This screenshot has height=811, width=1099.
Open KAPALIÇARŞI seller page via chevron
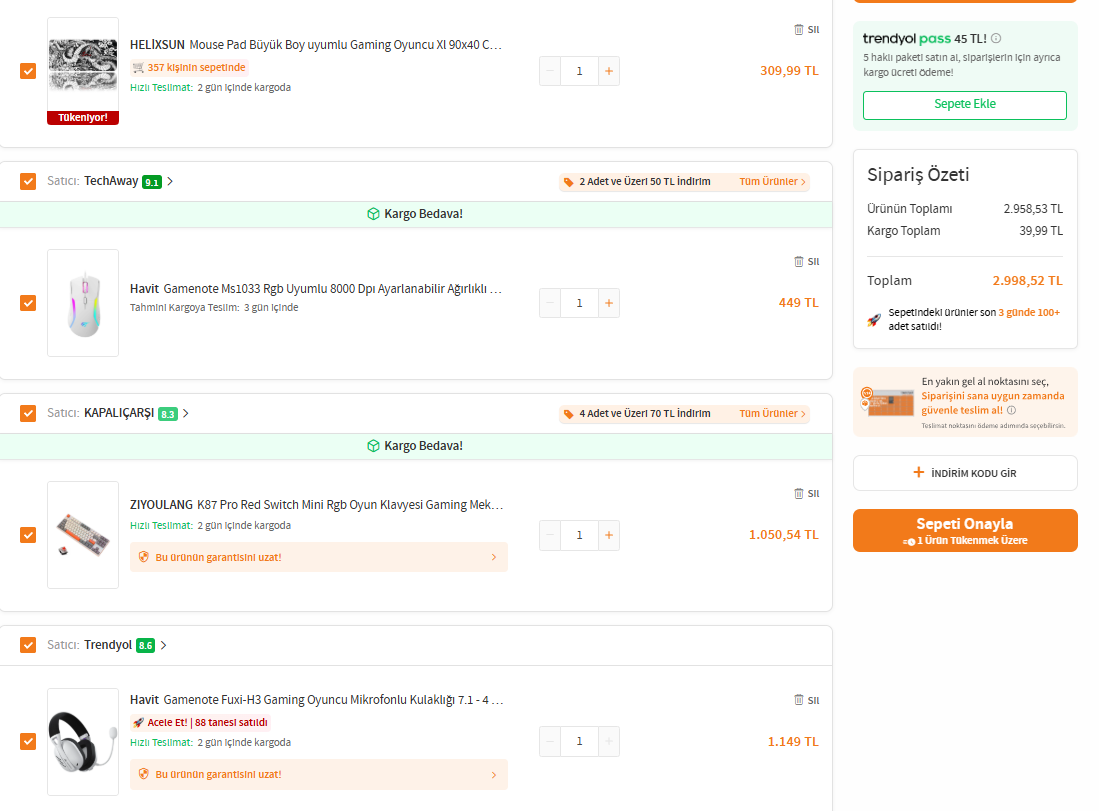click(186, 414)
